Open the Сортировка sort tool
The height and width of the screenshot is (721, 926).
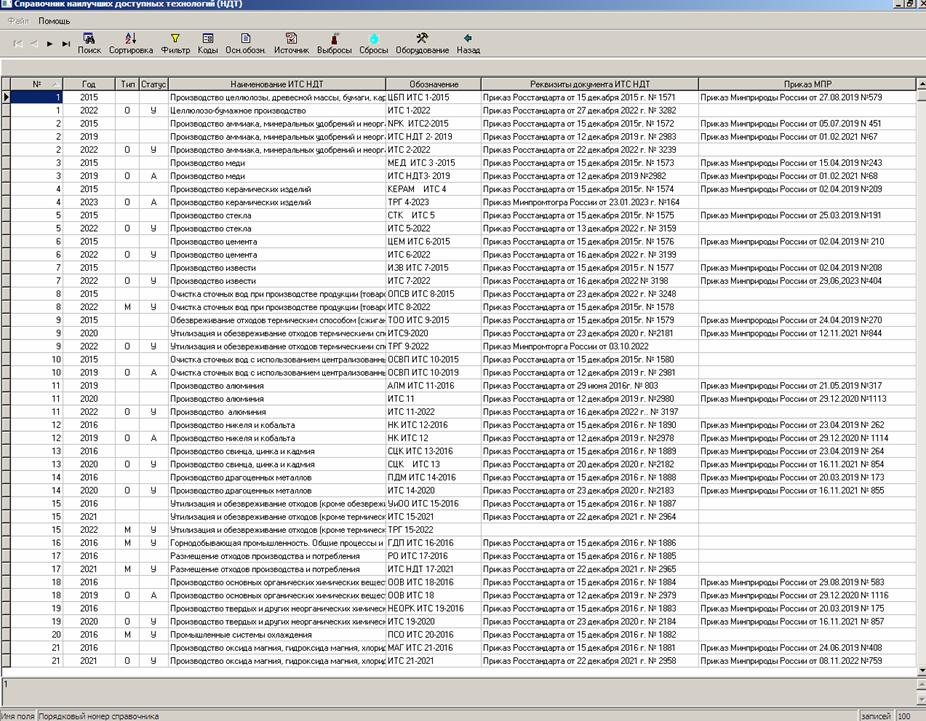pos(131,42)
